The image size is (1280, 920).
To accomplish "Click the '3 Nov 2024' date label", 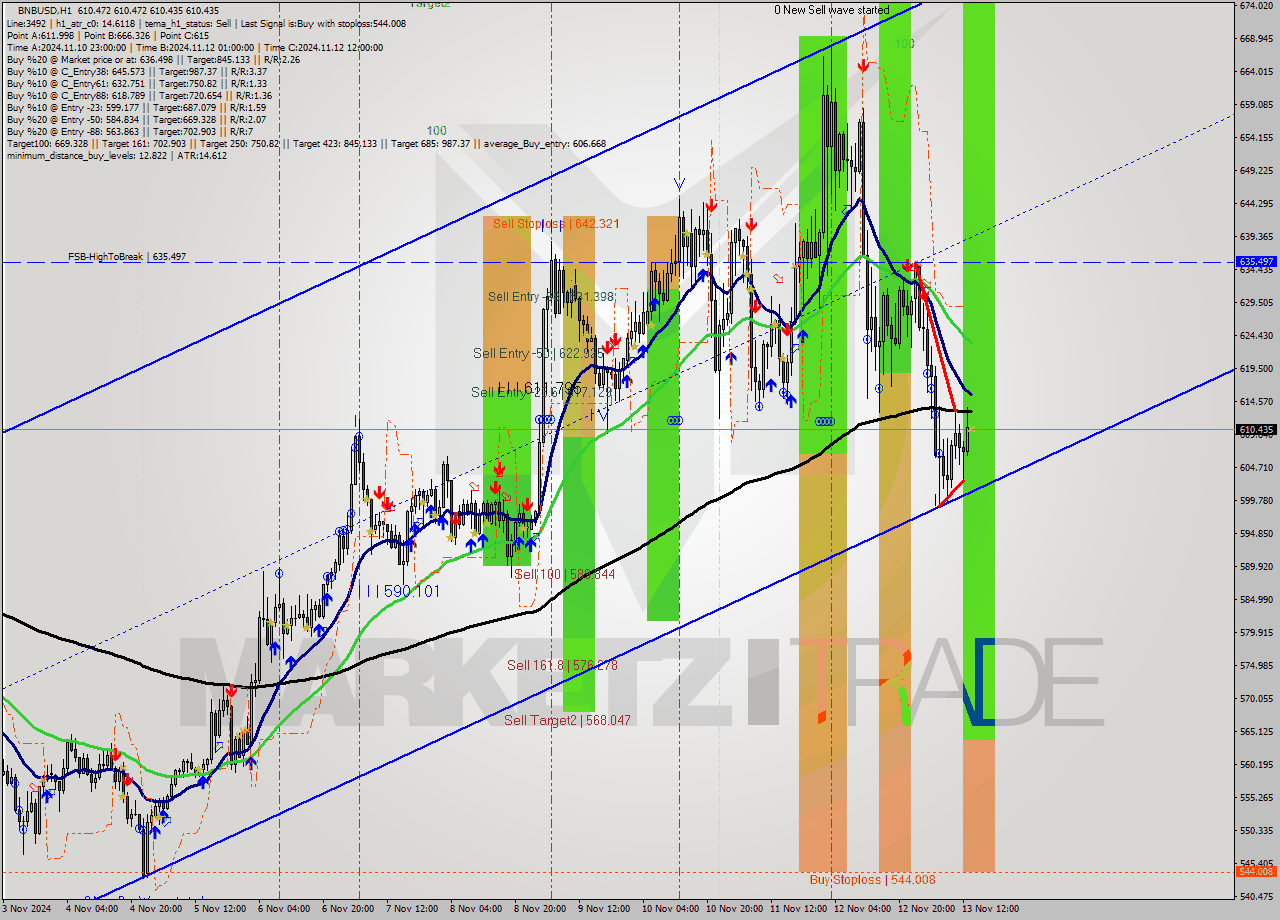I will point(27,909).
